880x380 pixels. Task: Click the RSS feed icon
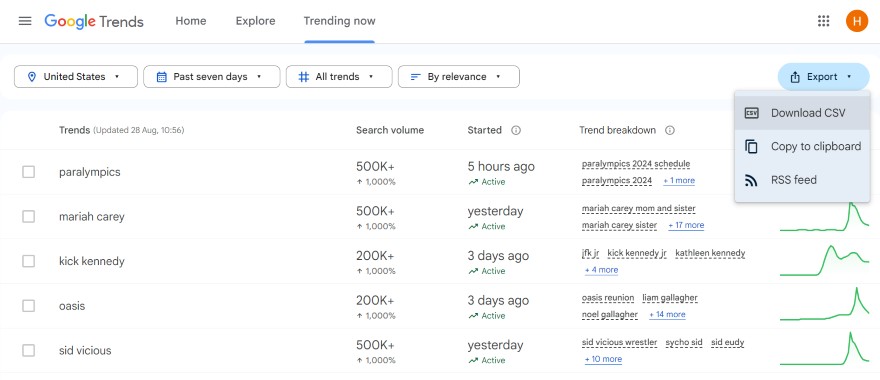751,180
